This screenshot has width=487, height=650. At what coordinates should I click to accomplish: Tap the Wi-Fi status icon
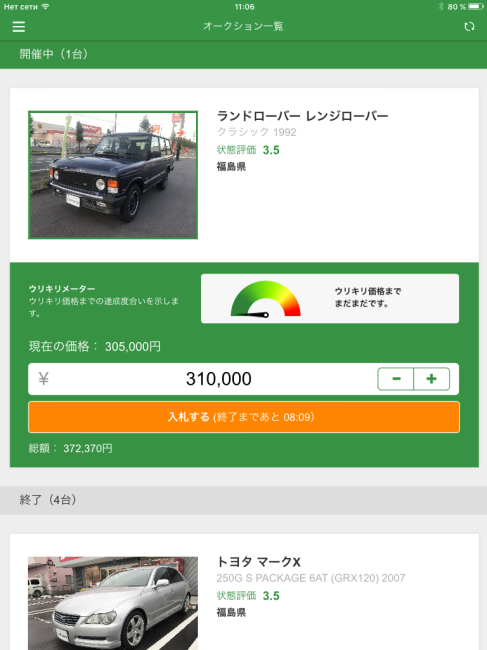(x=45, y=7)
